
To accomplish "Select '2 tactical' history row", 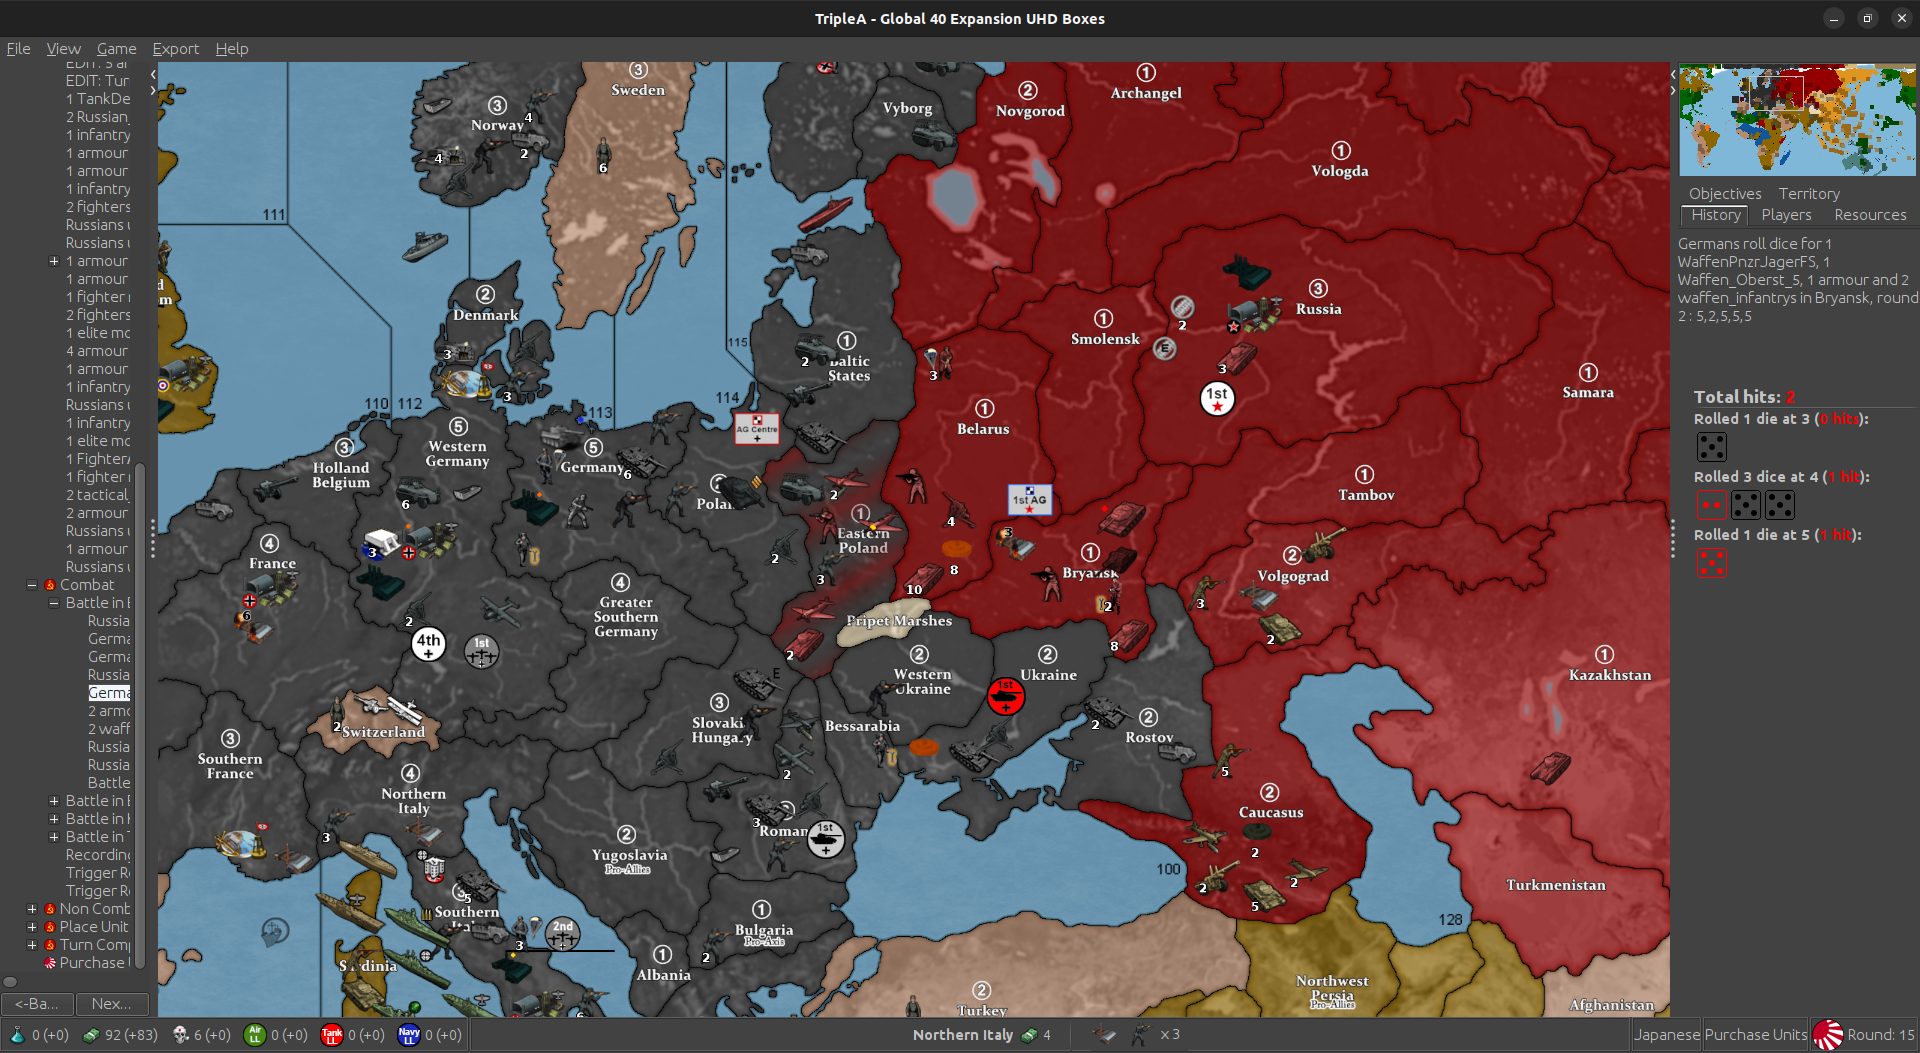I will (98, 495).
